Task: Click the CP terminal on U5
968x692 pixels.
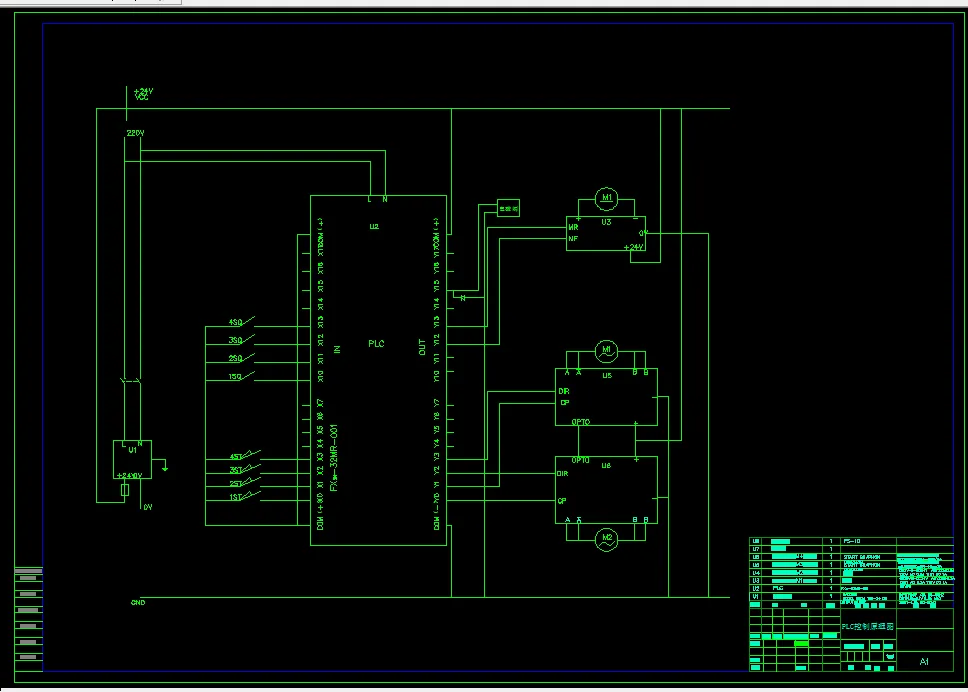Action: 564,402
